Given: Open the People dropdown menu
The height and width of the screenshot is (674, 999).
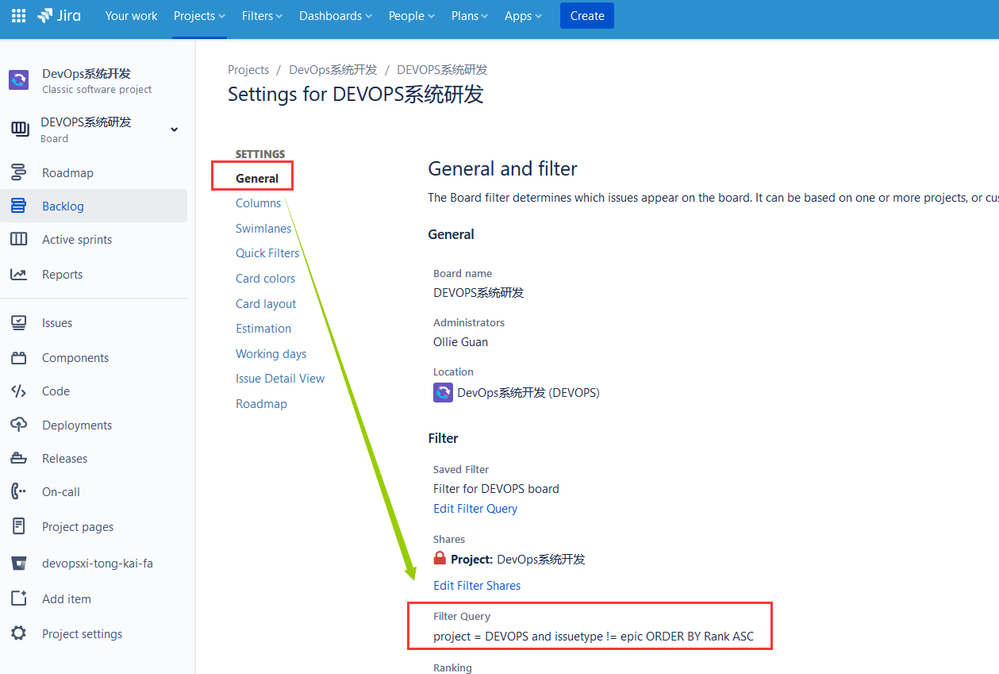Looking at the screenshot, I should click(412, 16).
